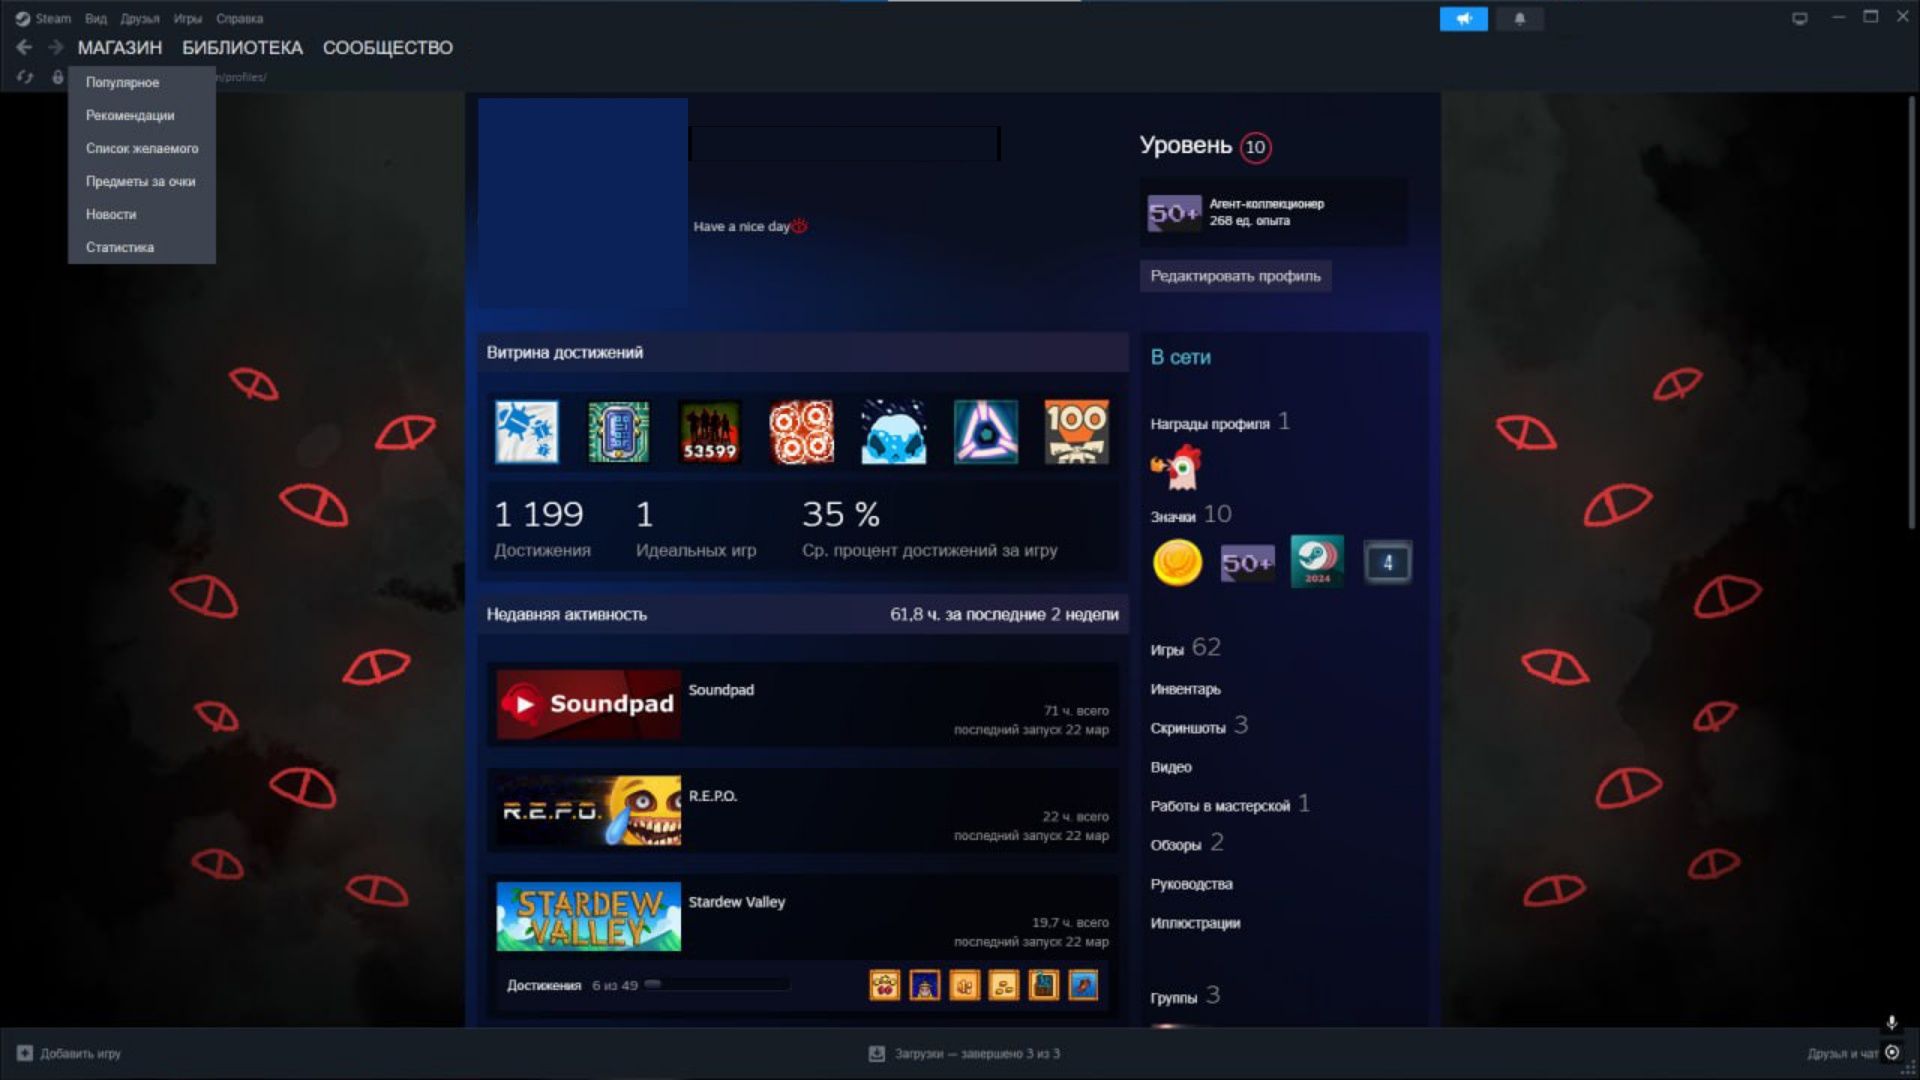Click the Add a game plus icon
The image size is (1920, 1080).
pyautogui.click(x=25, y=1053)
